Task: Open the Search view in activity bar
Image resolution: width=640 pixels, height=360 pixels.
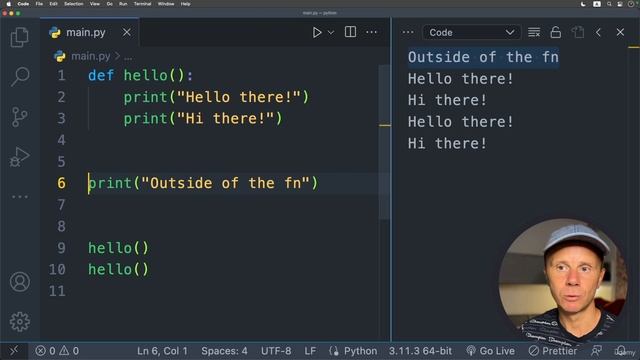Action: pos(20,76)
